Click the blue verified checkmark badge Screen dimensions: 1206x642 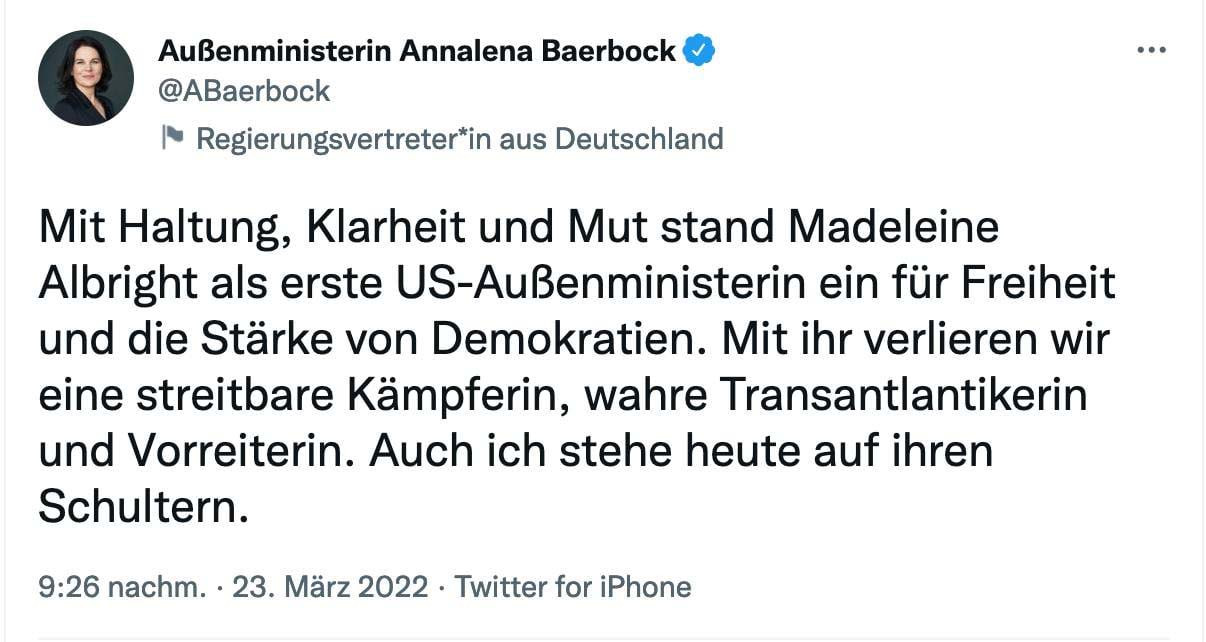pos(699,50)
